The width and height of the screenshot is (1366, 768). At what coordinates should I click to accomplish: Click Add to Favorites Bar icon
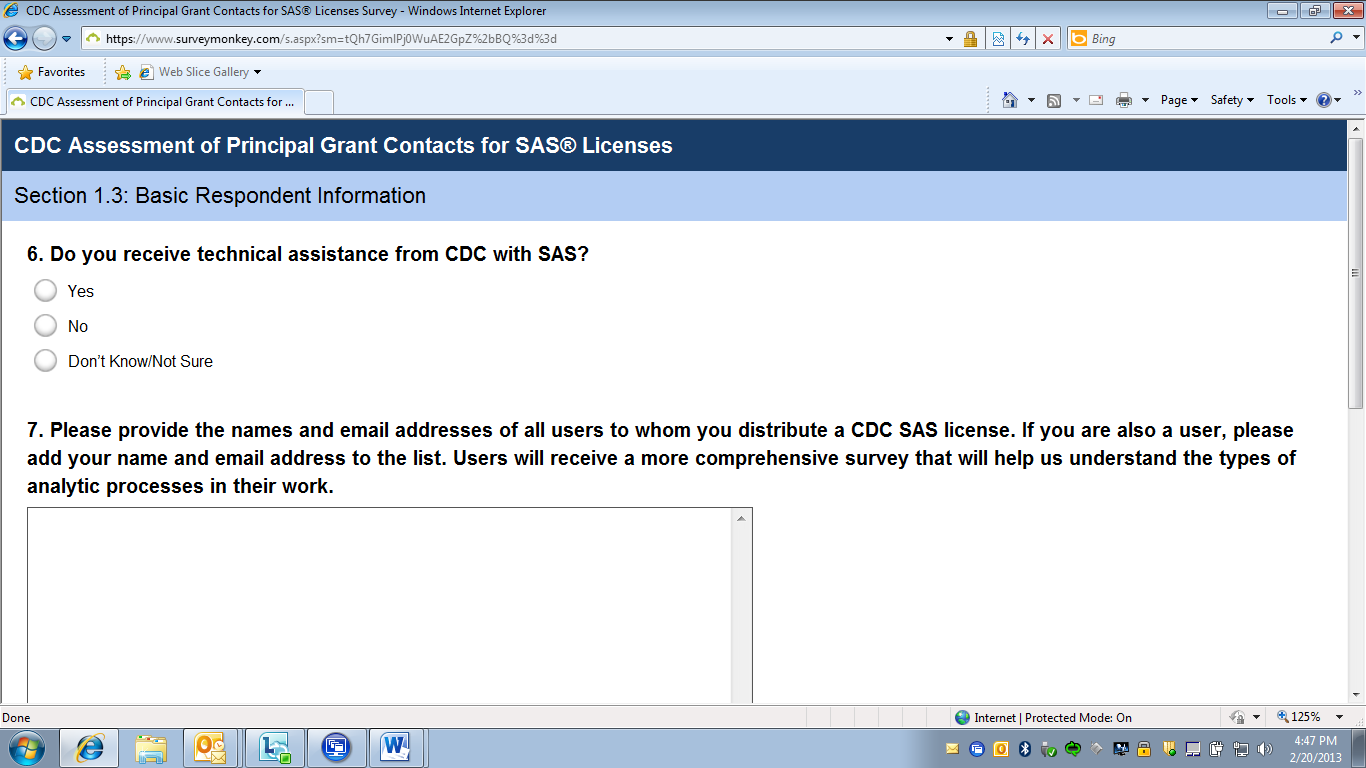point(123,72)
